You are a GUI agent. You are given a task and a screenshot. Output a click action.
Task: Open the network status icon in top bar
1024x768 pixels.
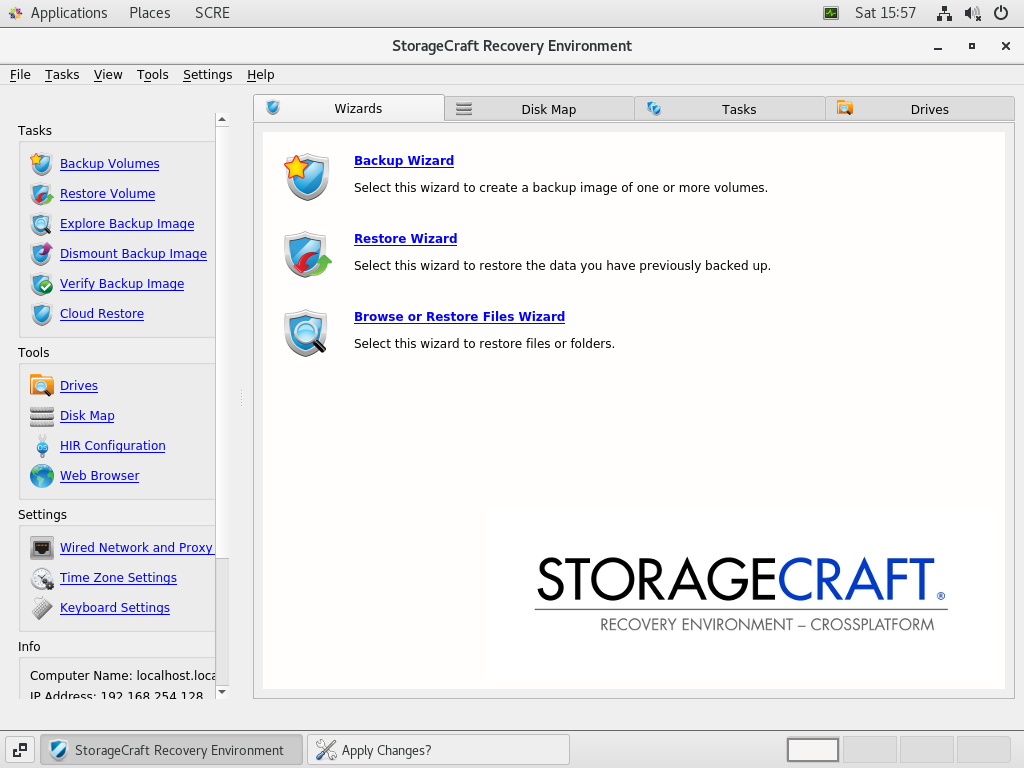[944, 13]
